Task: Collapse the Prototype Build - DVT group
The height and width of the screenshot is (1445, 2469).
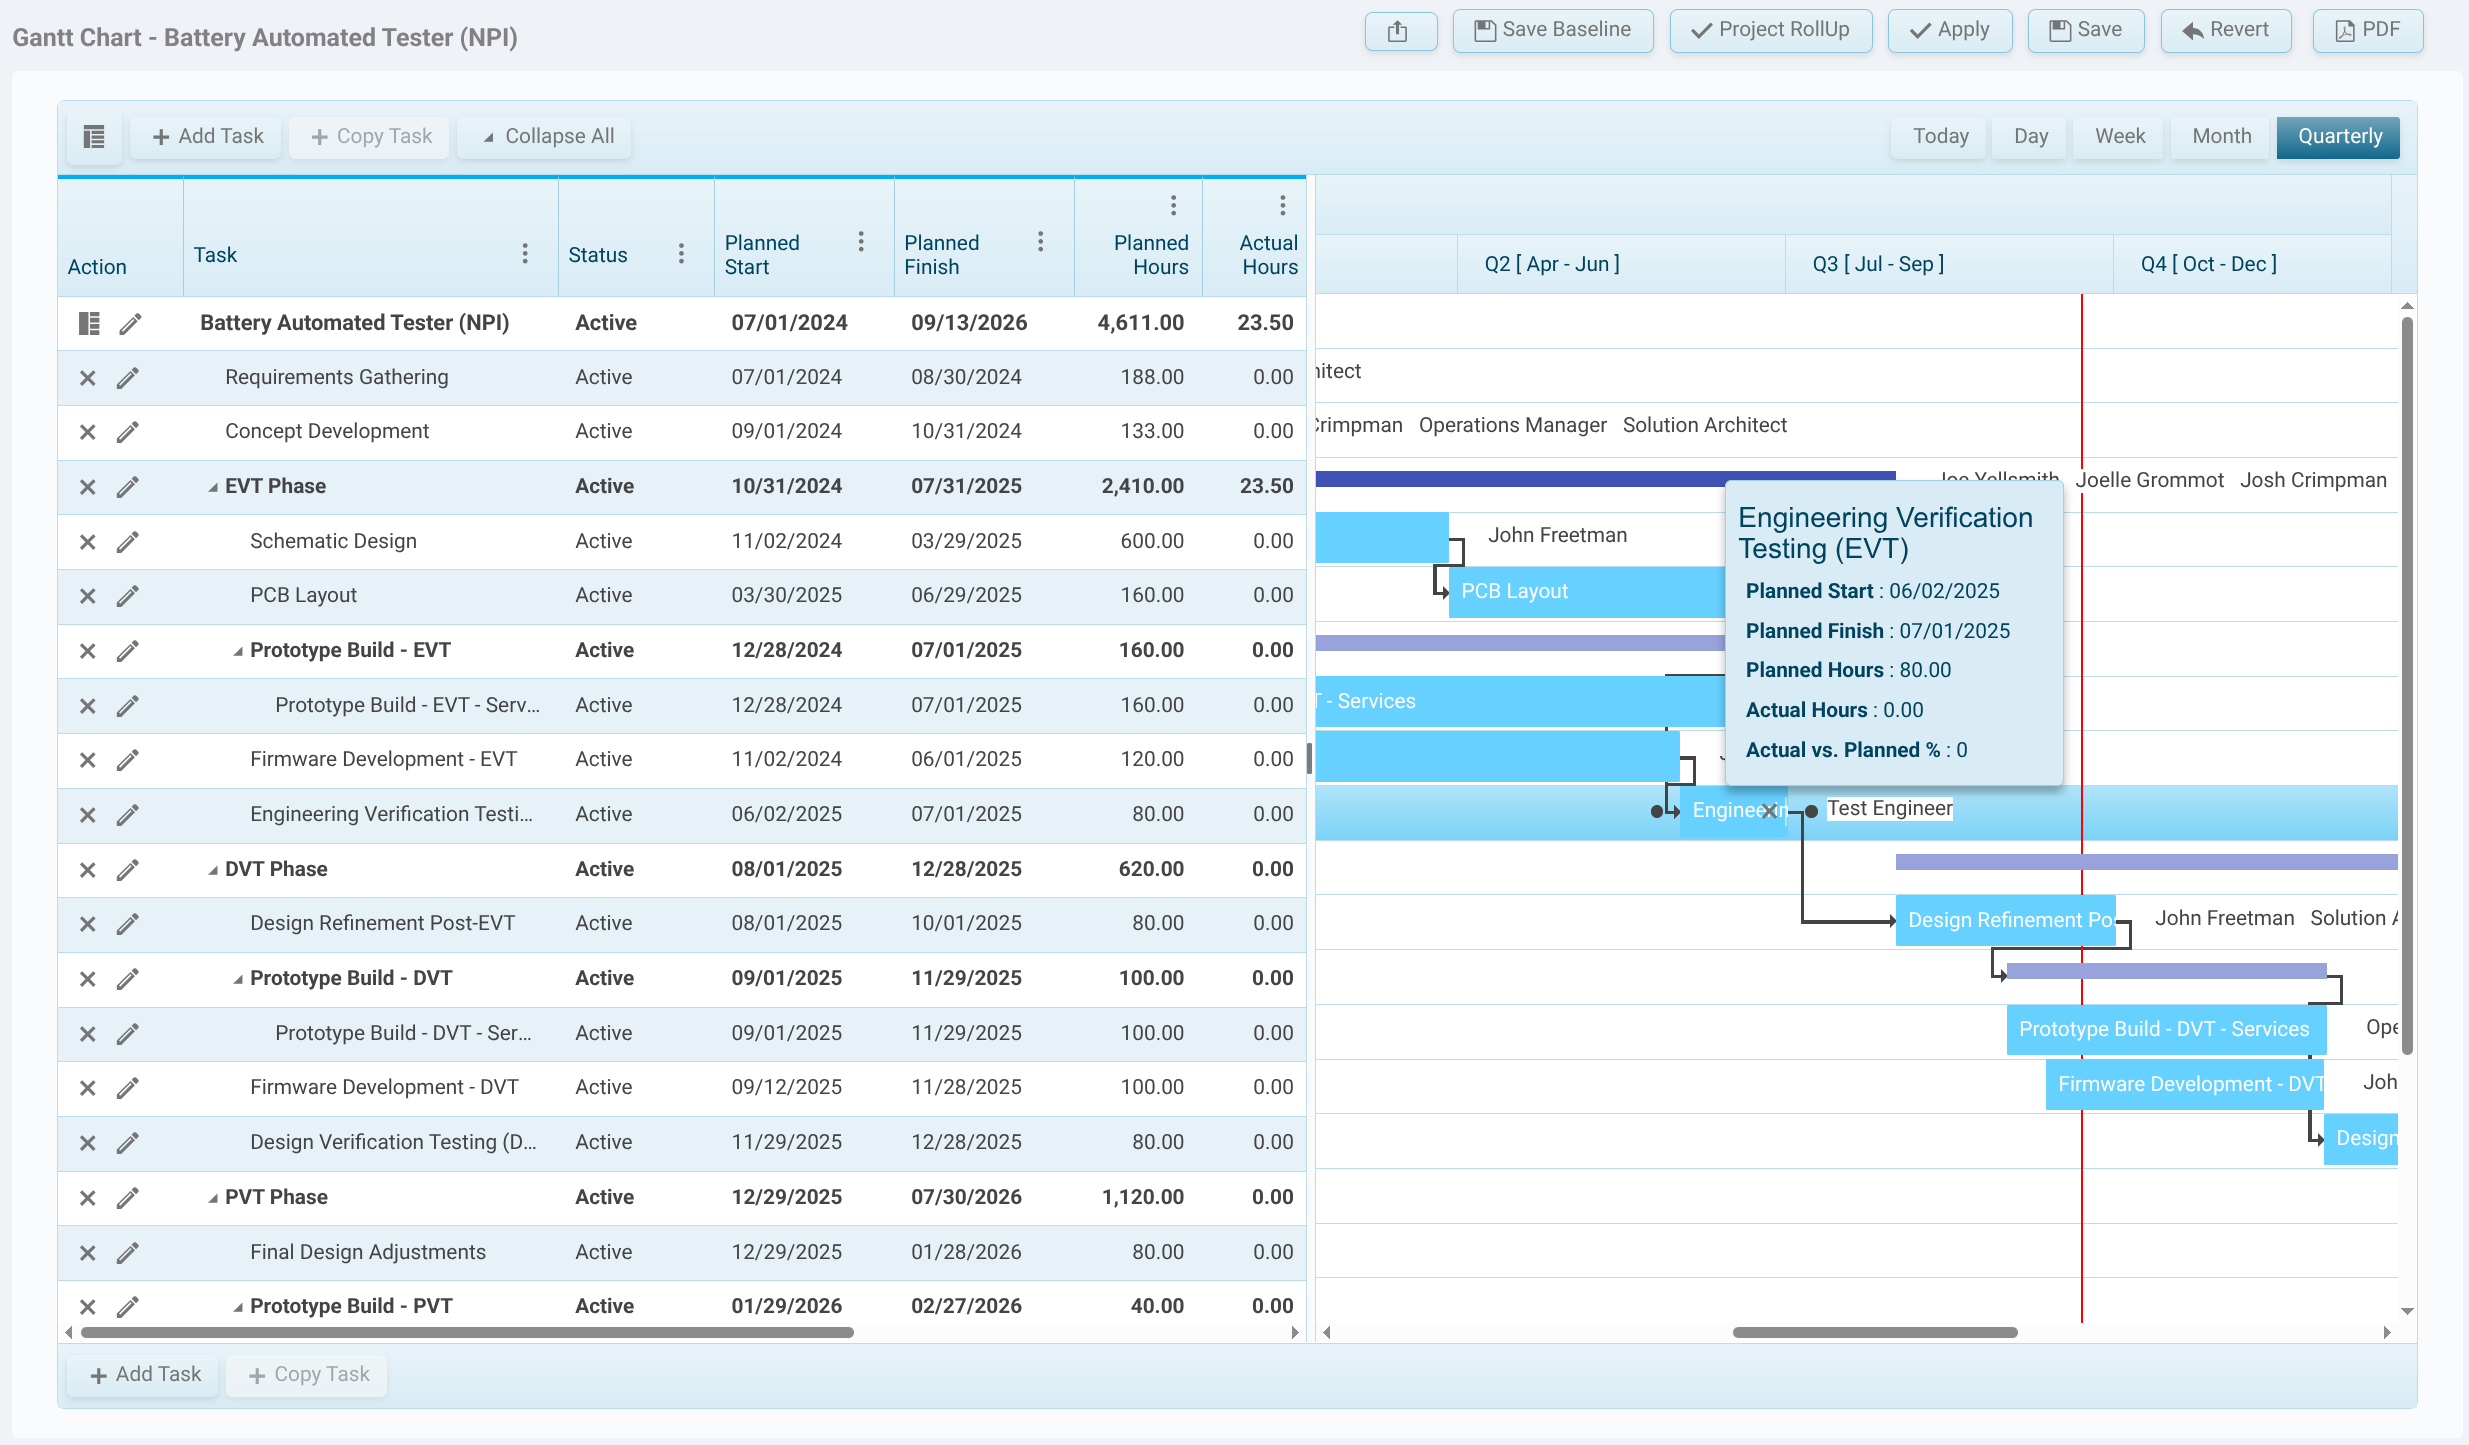Action: [238, 979]
